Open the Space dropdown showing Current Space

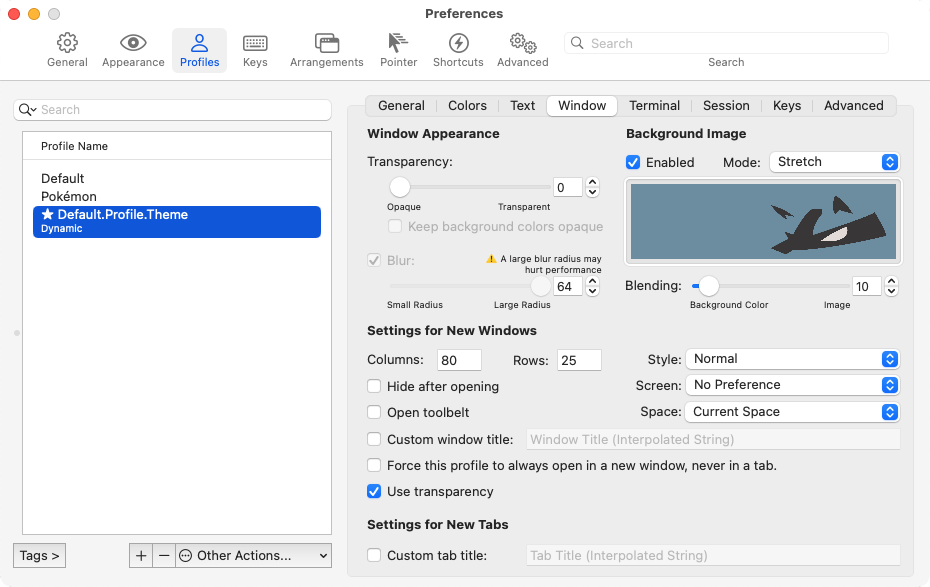[x=792, y=412]
